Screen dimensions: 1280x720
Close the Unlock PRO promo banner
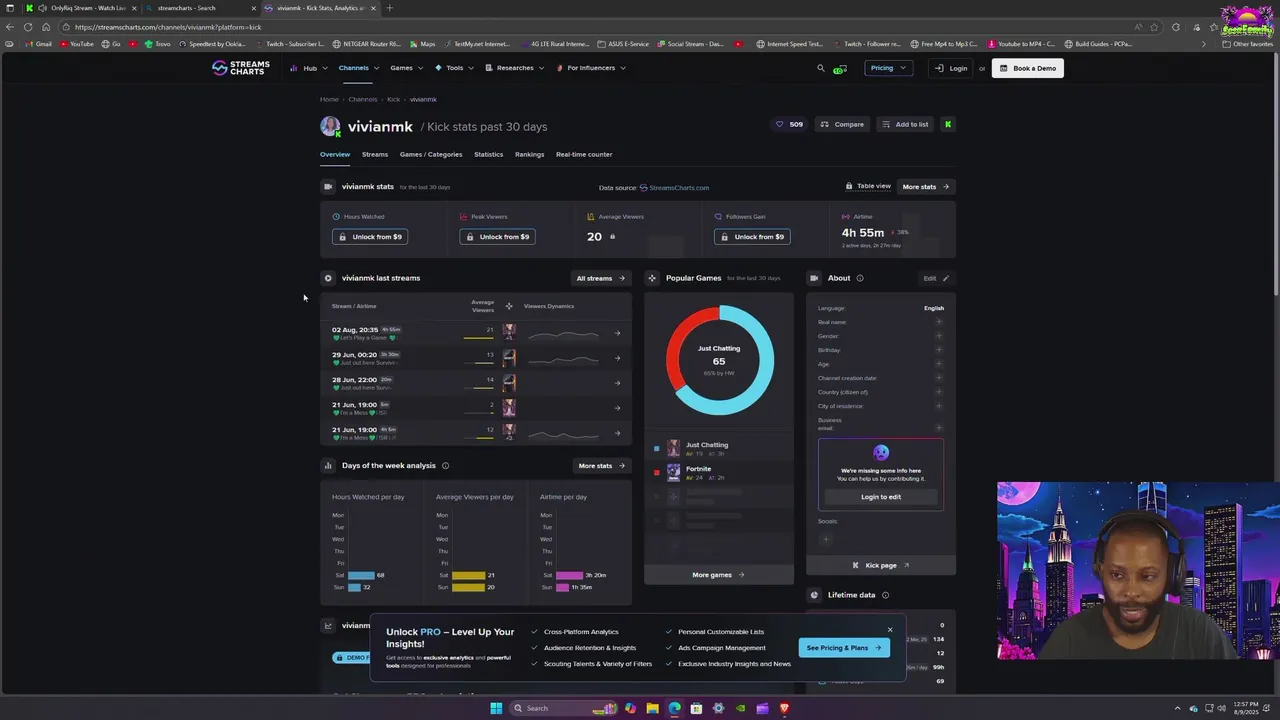pyautogui.click(x=890, y=630)
